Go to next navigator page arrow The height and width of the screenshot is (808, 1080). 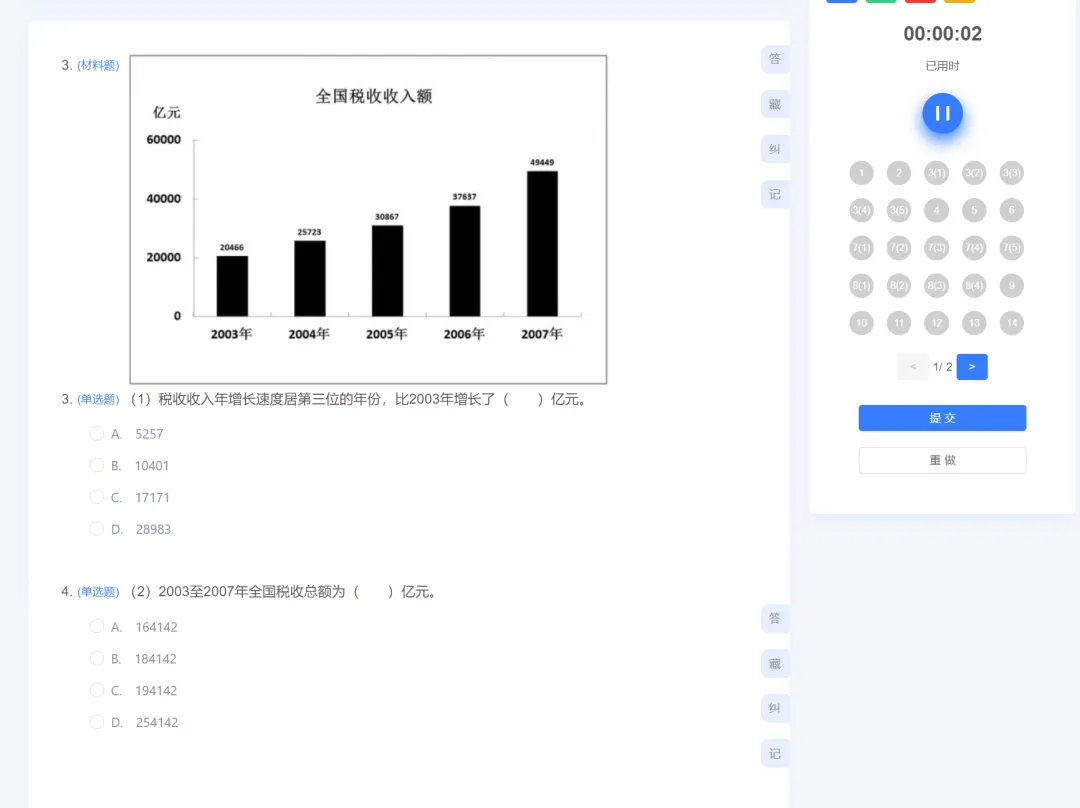click(972, 366)
